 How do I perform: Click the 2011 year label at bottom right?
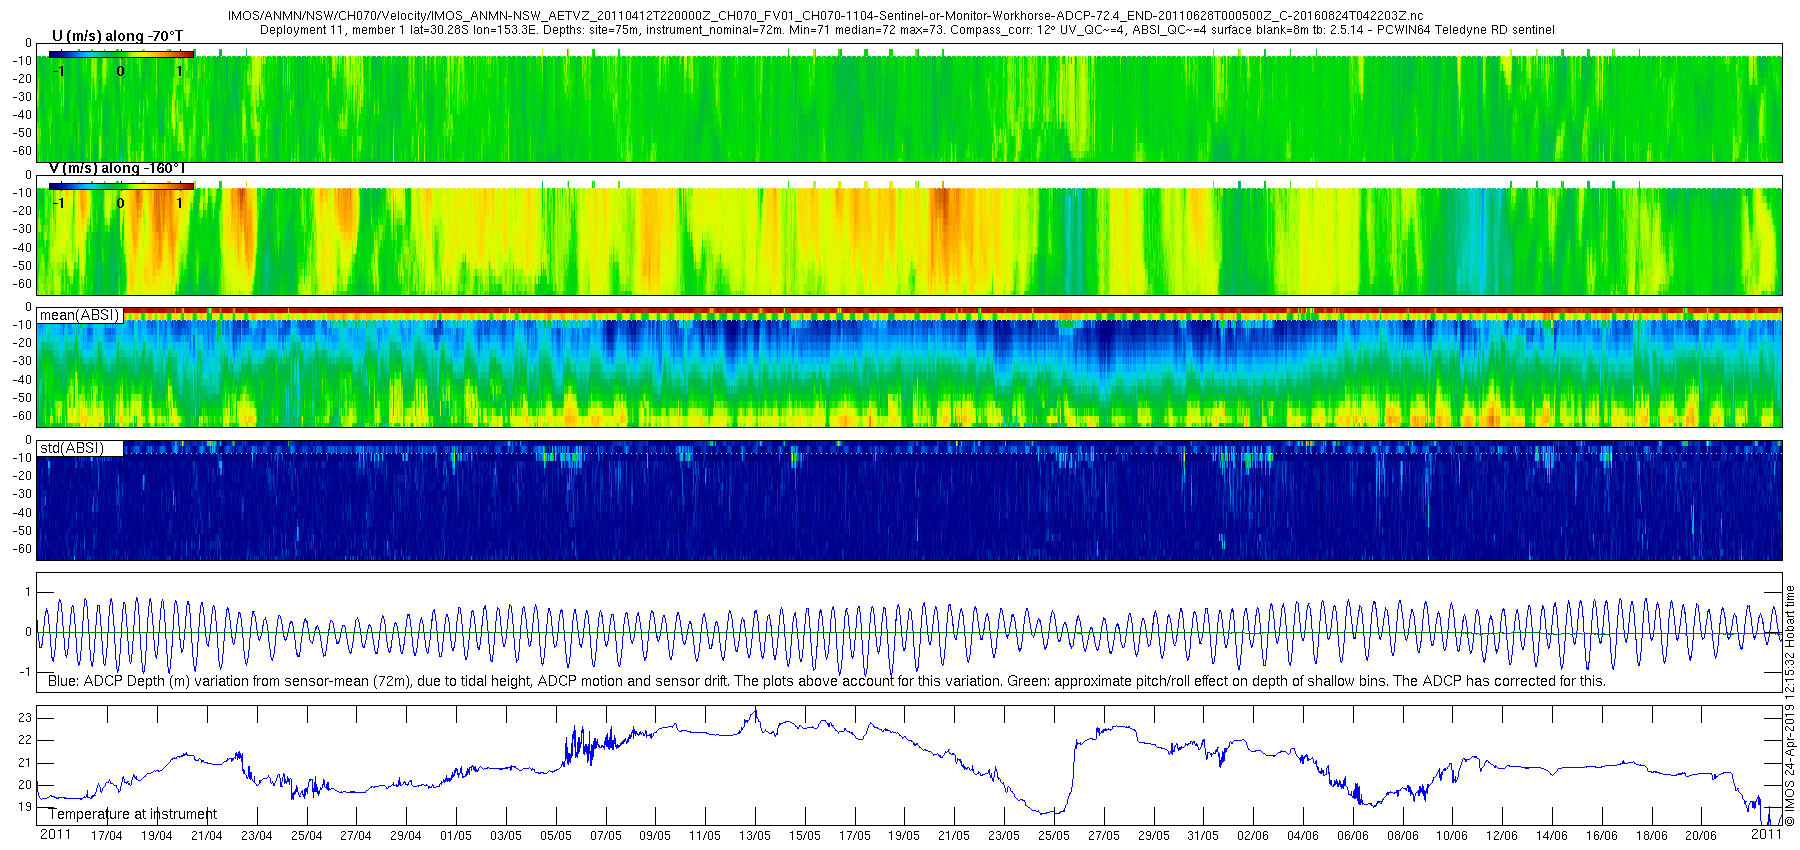click(x=1766, y=834)
